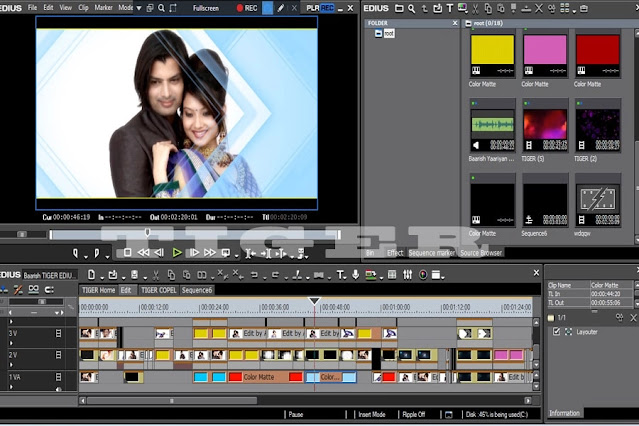Delete selected clip with Bin X icon
639x426 pixels.
[x=539, y=8]
